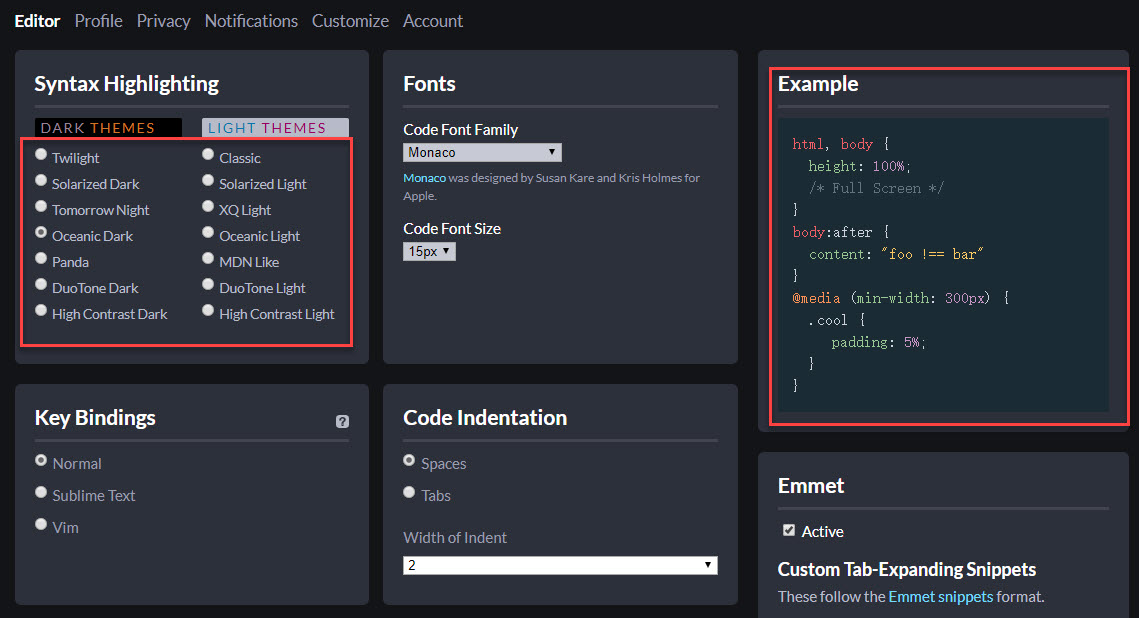Screen dimensions: 1139x618
Task: Select the Twilight dark theme
Action: click(41, 155)
